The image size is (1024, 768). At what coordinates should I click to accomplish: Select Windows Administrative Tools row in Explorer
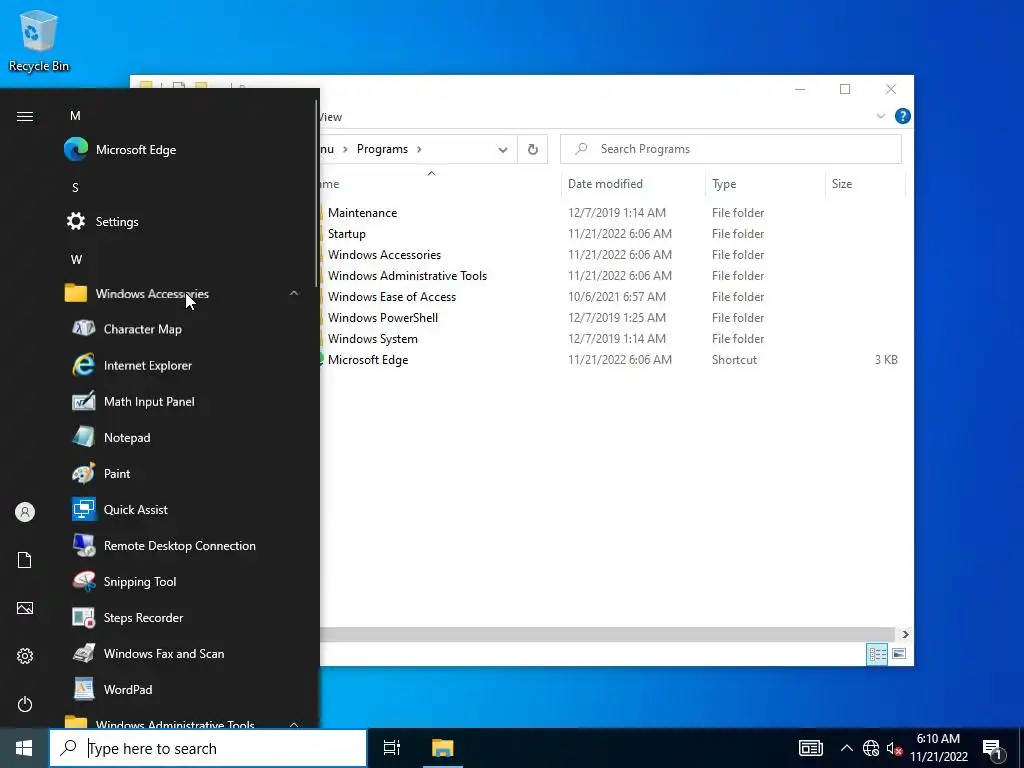click(408, 276)
